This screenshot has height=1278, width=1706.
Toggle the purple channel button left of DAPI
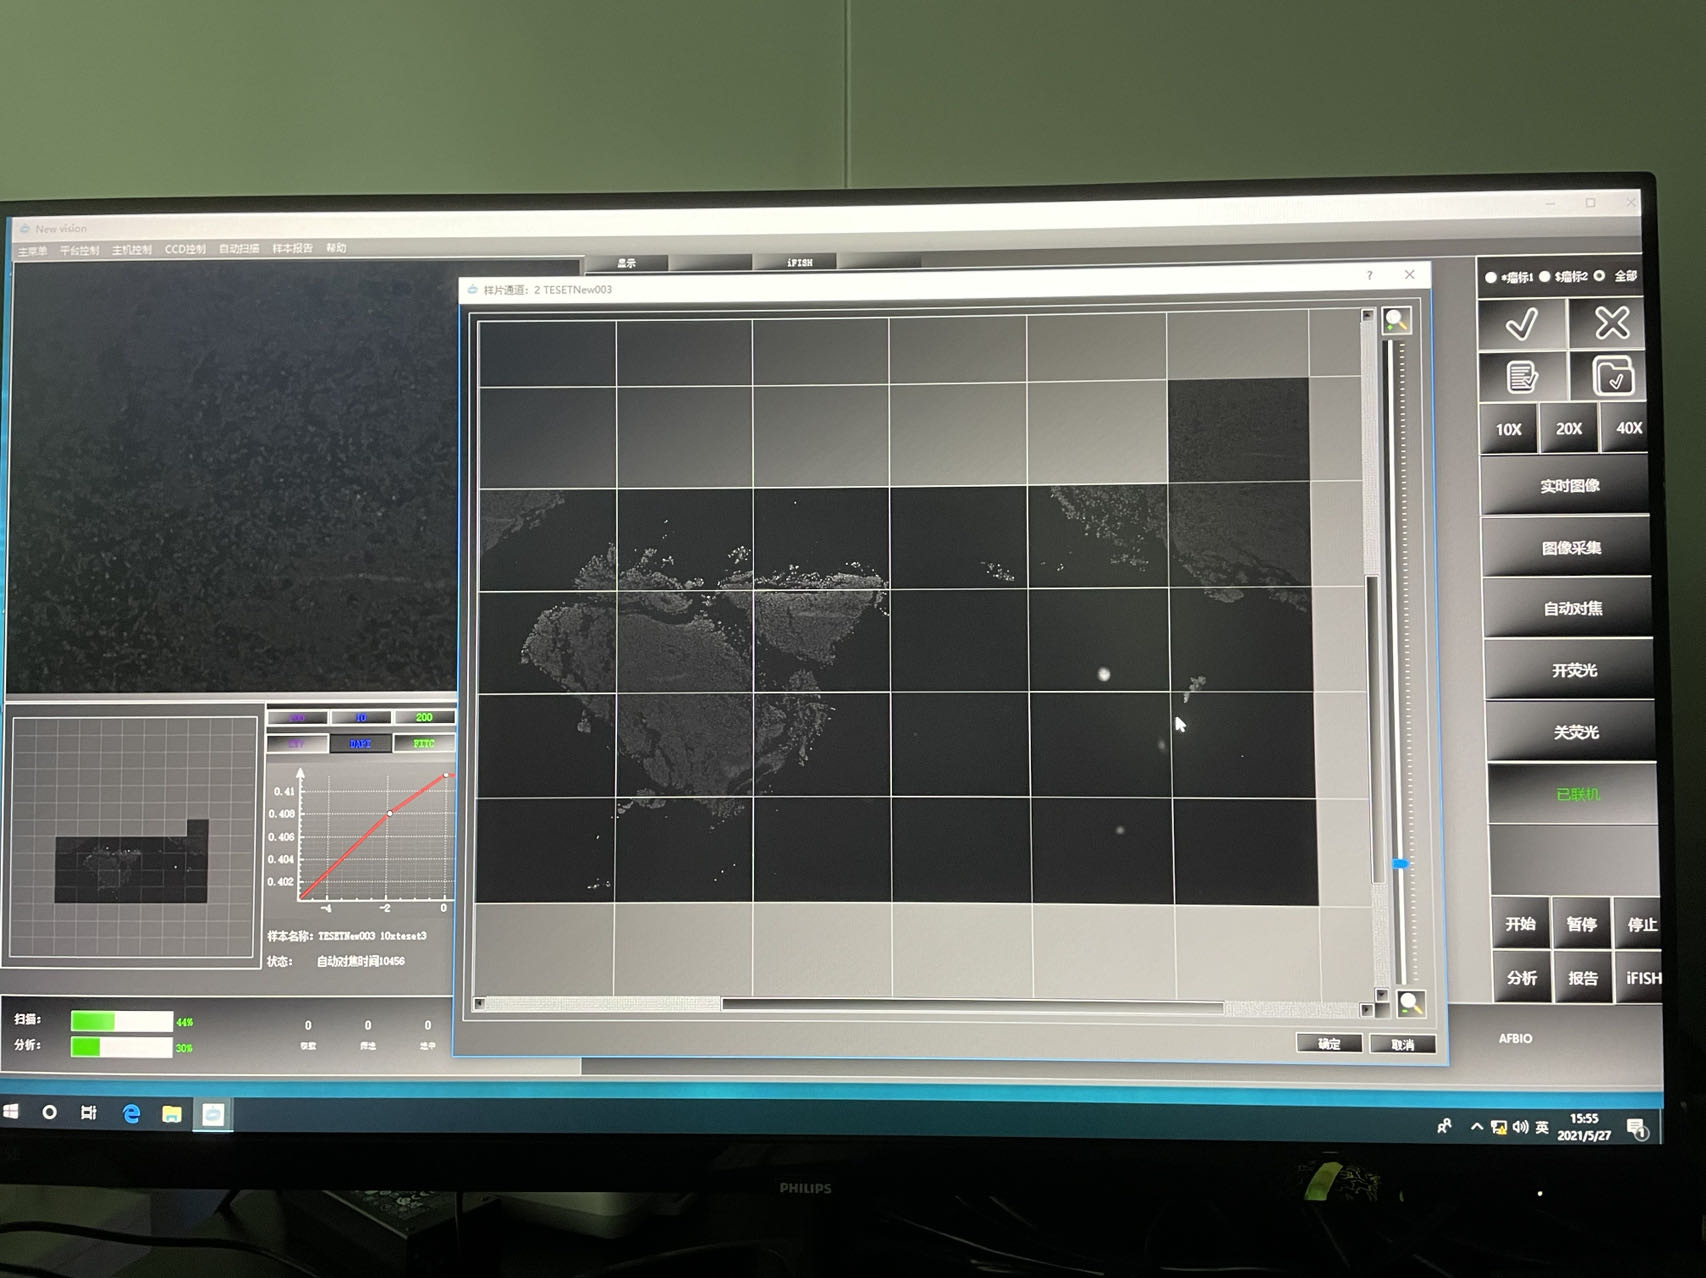click(297, 743)
